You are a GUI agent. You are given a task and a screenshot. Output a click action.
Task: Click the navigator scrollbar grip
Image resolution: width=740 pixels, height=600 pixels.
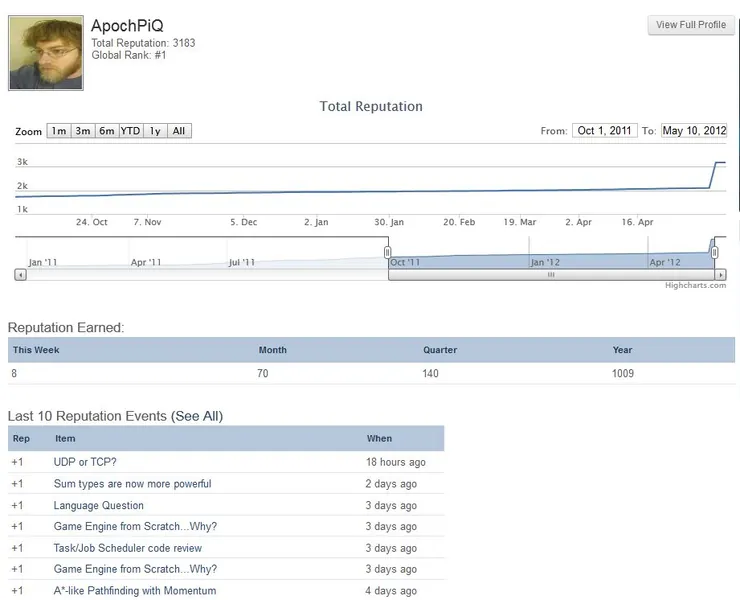551,275
